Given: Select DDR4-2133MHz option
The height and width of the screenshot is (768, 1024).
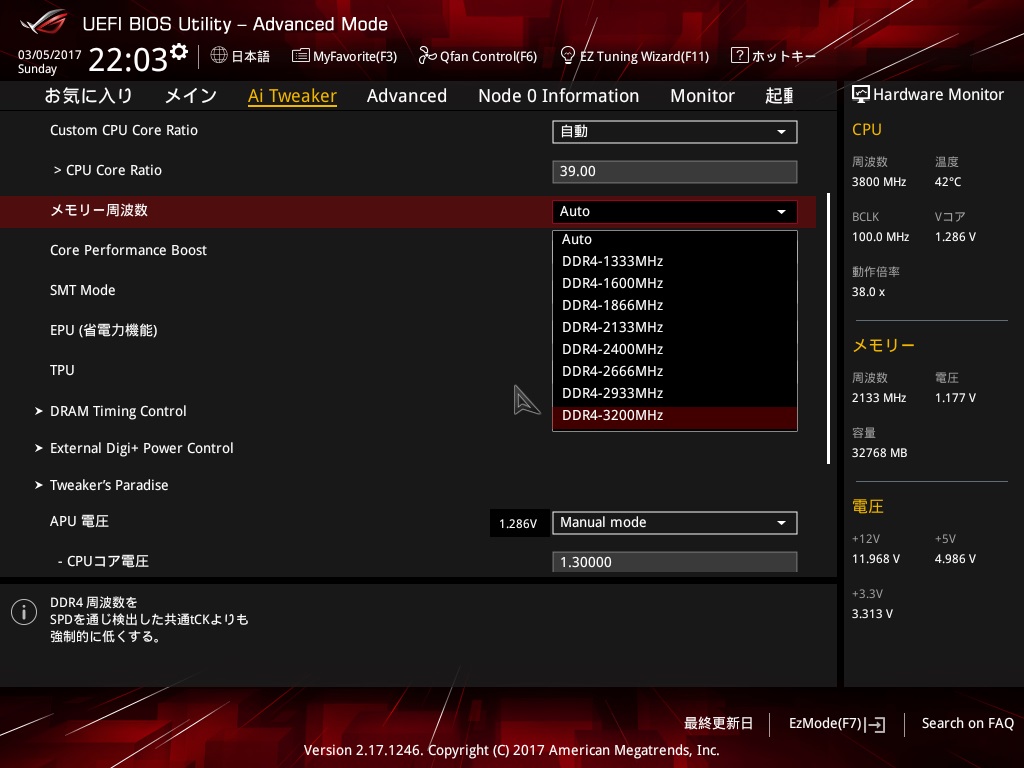Looking at the screenshot, I should 675,327.
